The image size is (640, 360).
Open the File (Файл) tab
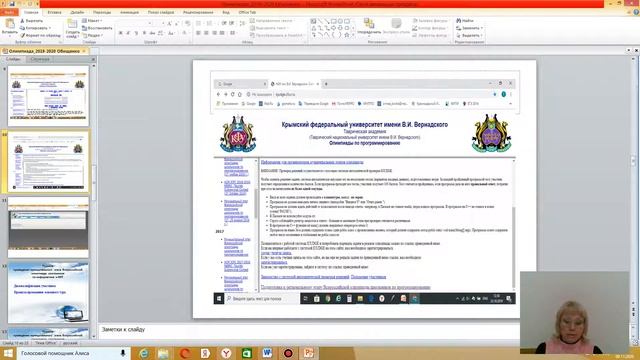(x=9, y=12)
